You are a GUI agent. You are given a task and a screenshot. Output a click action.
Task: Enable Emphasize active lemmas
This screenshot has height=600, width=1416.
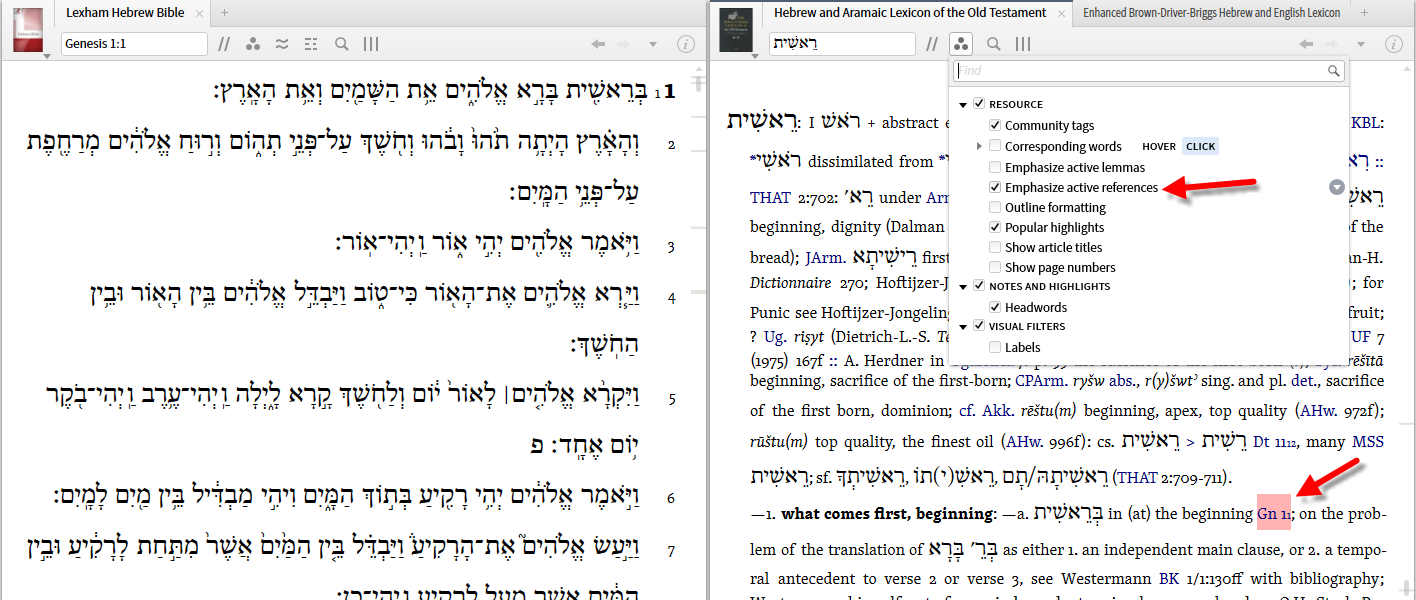(x=995, y=167)
